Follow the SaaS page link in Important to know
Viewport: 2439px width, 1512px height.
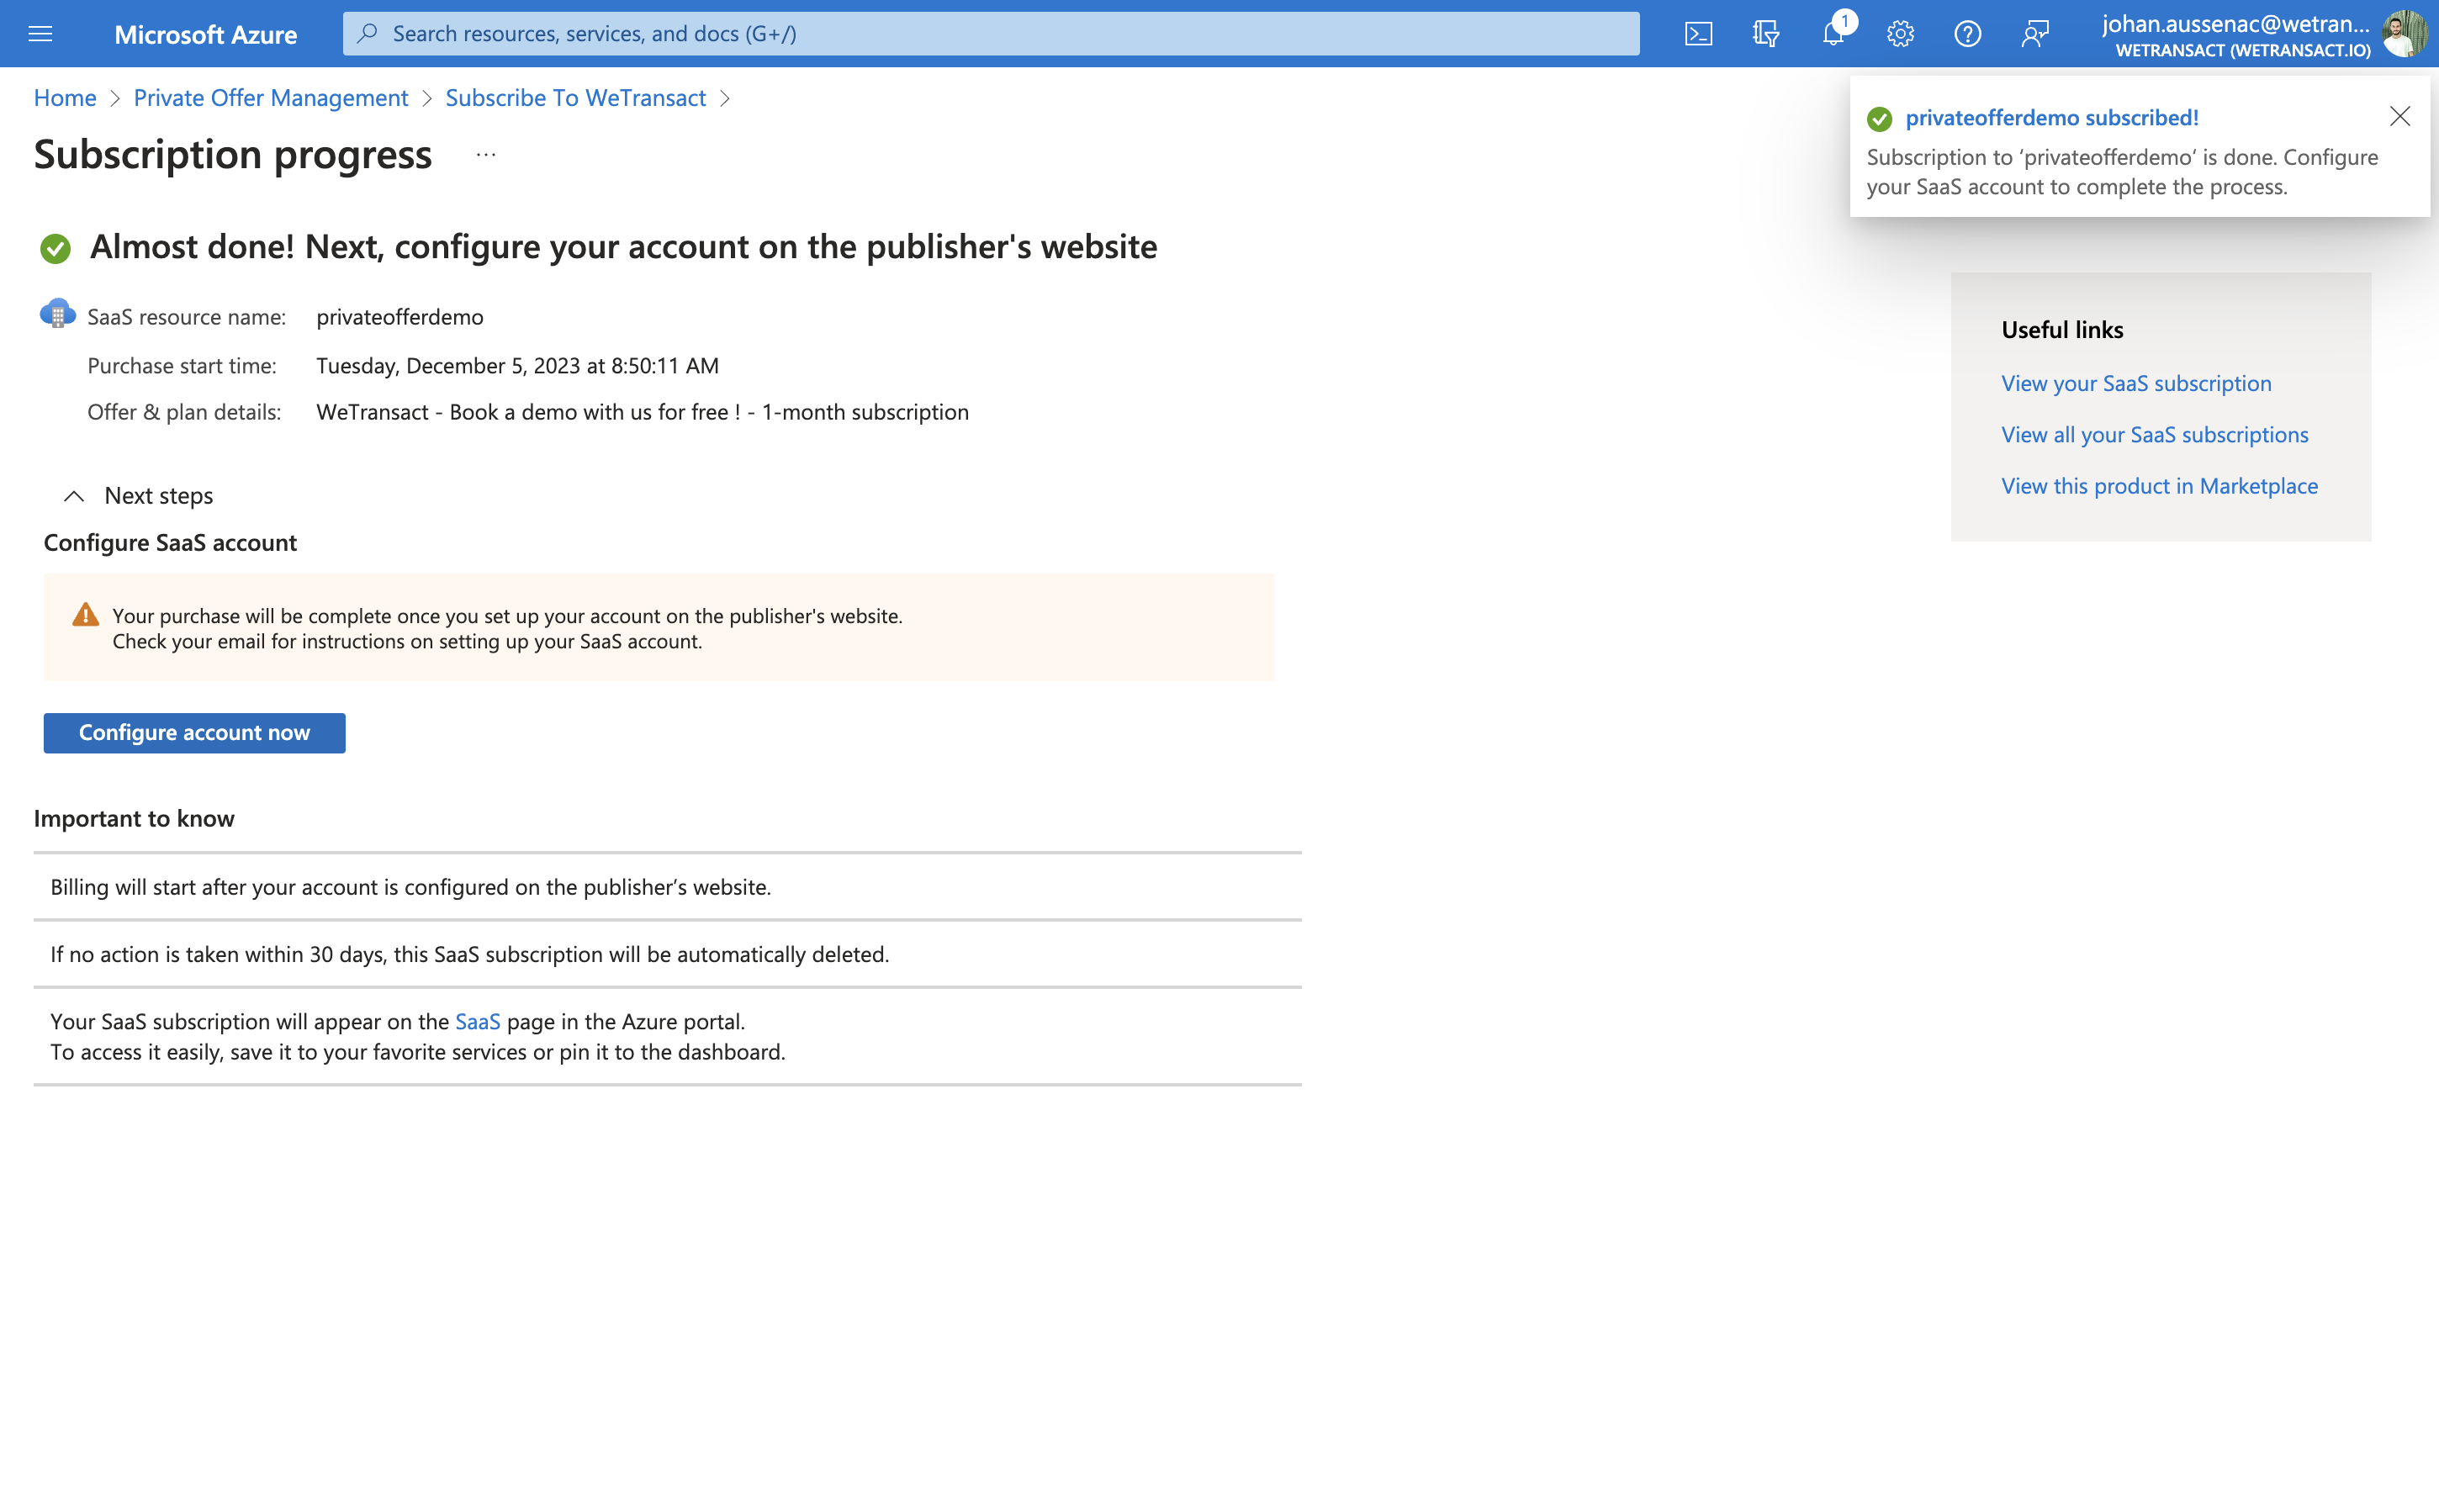tap(478, 1021)
